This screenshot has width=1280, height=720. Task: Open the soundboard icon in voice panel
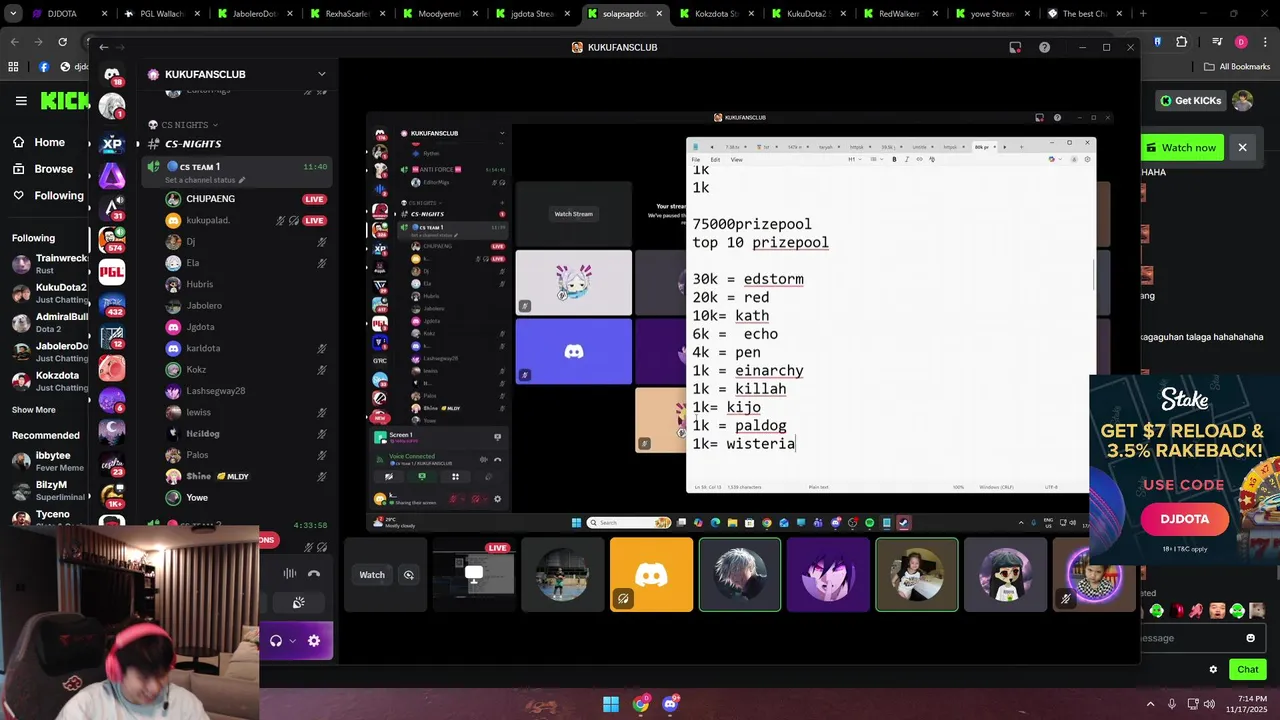pos(298,603)
